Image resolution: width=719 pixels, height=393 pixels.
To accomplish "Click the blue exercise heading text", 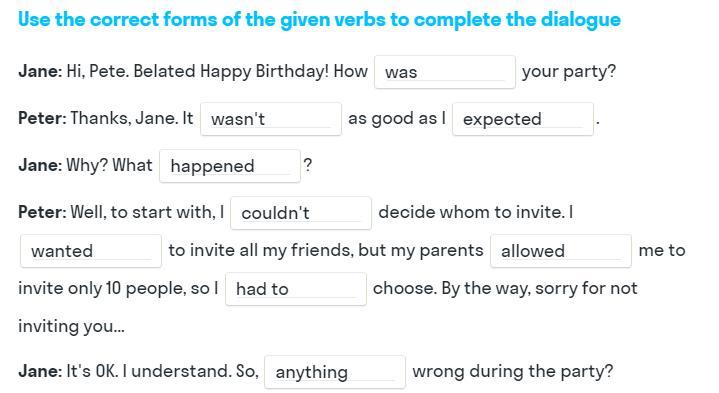I will coord(319,20).
